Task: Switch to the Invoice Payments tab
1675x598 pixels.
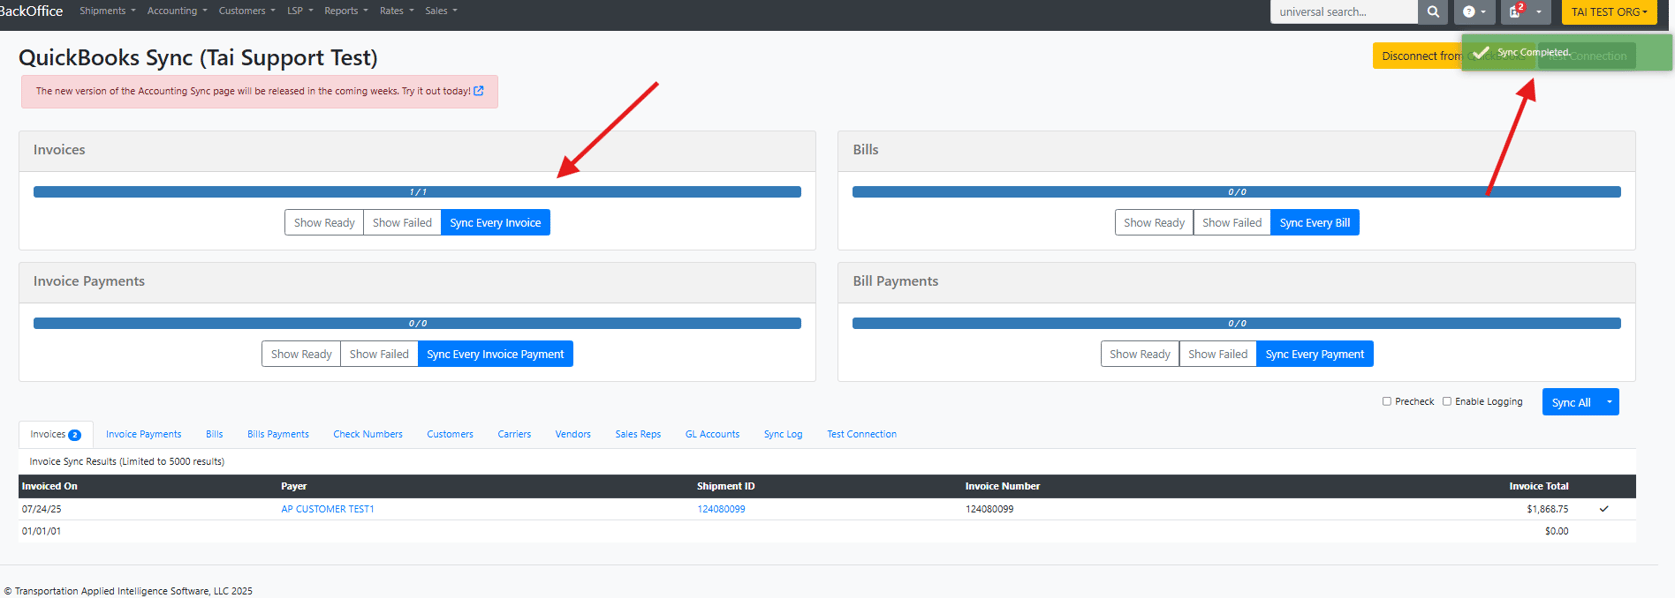Action: 143,434
